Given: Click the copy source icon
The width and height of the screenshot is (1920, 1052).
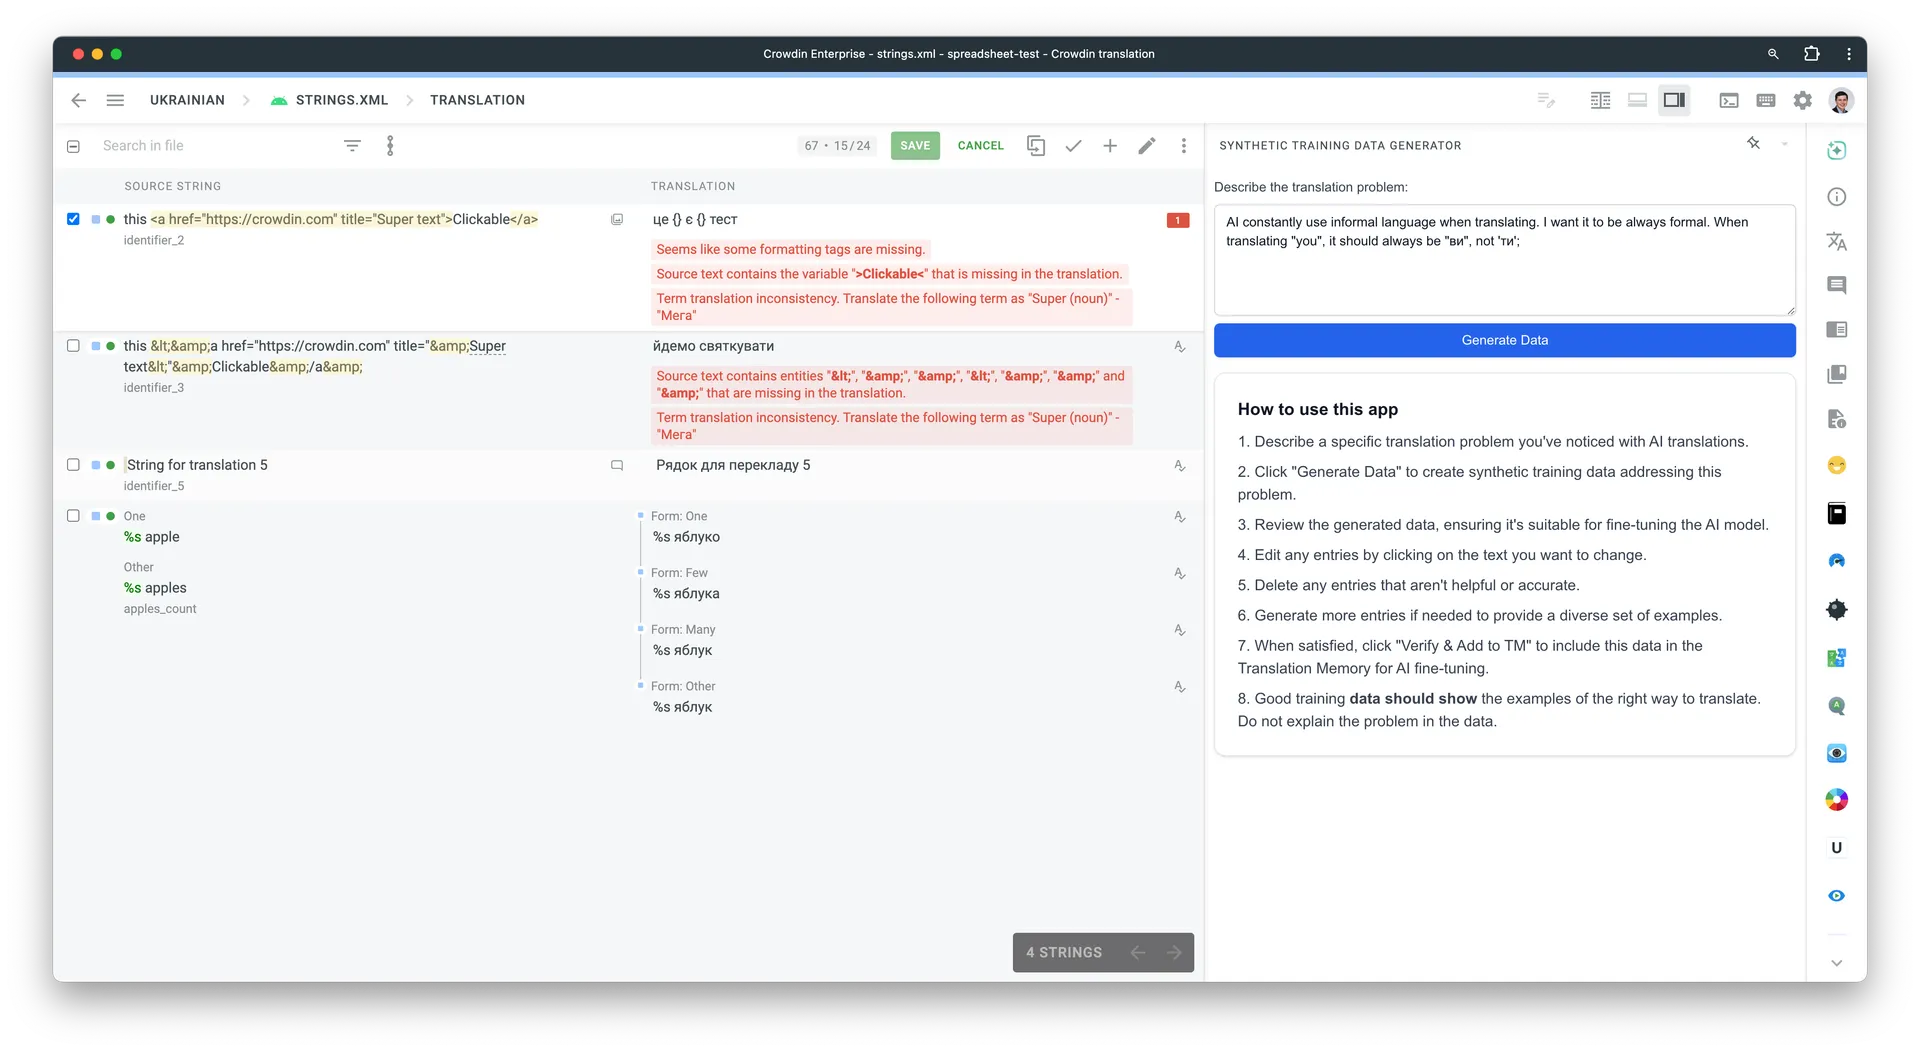Looking at the screenshot, I should pos(1036,146).
